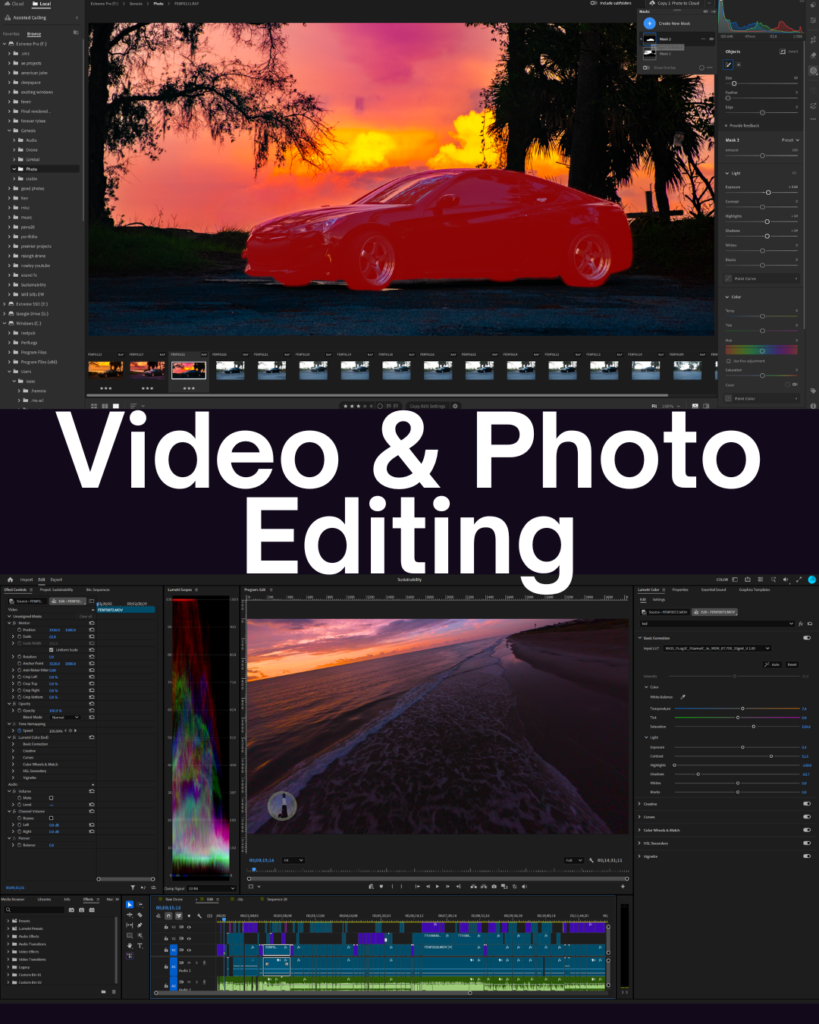This screenshot has width=819, height=1024.
Task: Toggle the Creative section switch in Lumetri Color
Action: pyautogui.click(x=807, y=804)
